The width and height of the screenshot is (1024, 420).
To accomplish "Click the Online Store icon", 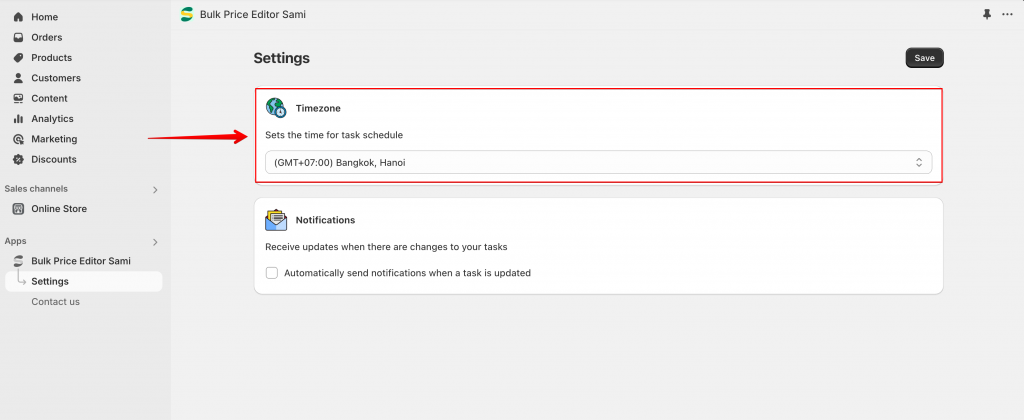I will coord(18,209).
